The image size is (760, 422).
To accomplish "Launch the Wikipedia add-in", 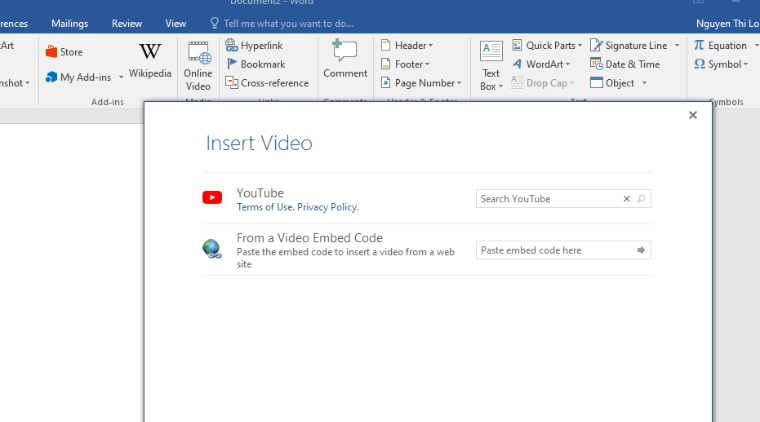I will [150, 61].
